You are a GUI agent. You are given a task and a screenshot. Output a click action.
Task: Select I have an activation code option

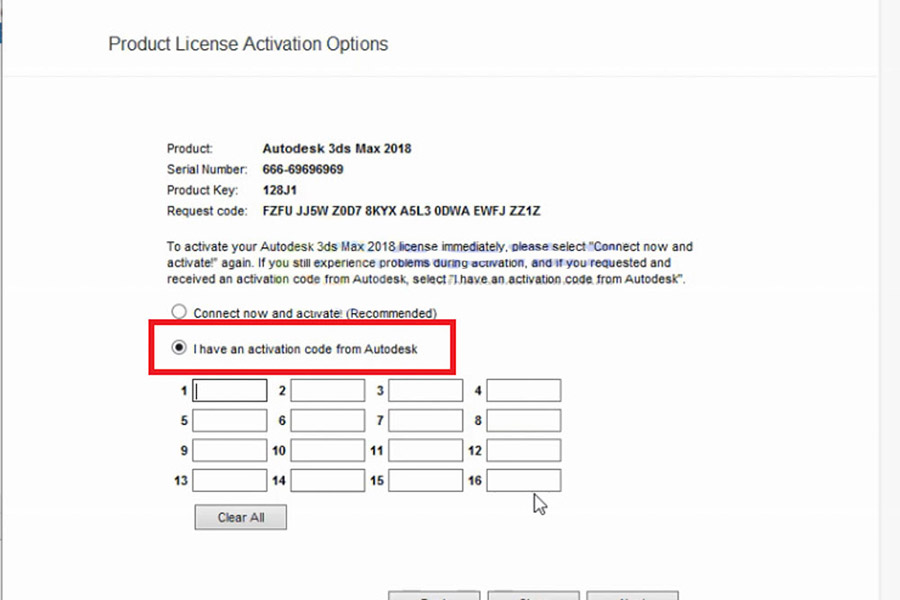tap(179, 348)
